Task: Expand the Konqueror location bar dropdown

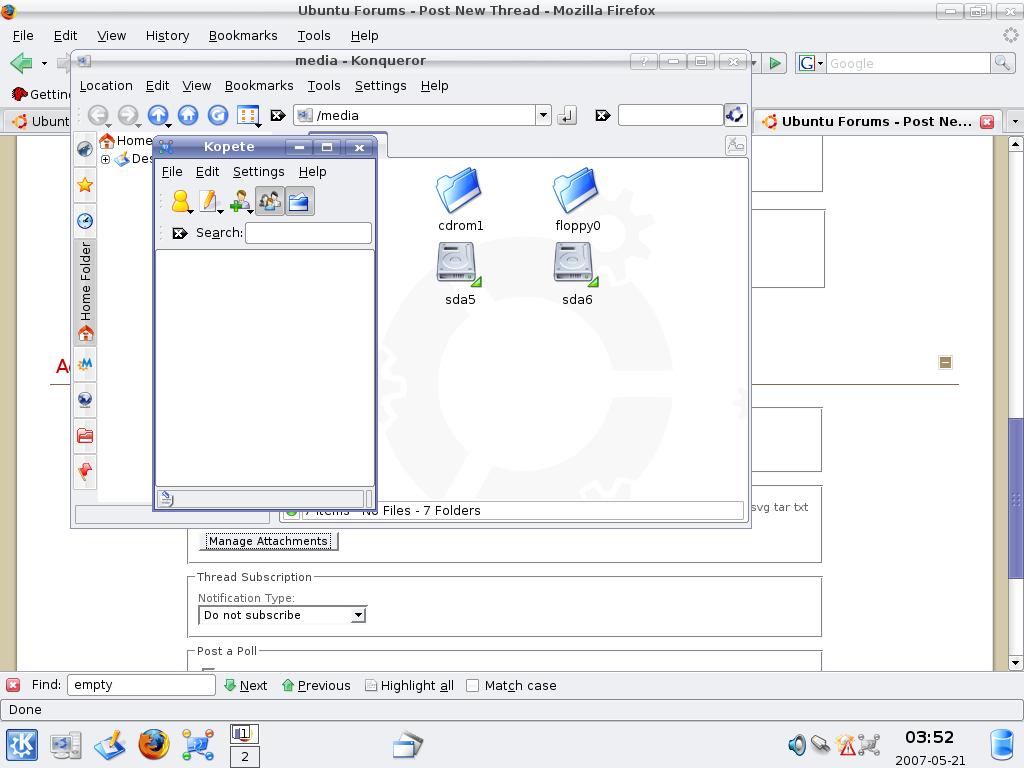Action: [543, 115]
